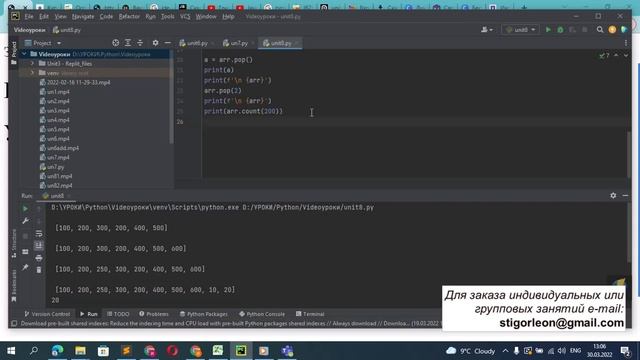Viewport: 640px width, 360px height.
Task: Click the print icon in Run panel
Action: 39,258
